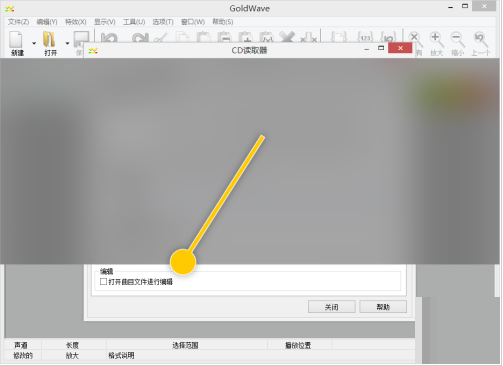
Task: Click the Zoom in (放大) magnifier icon
Action: pos(436,39)
